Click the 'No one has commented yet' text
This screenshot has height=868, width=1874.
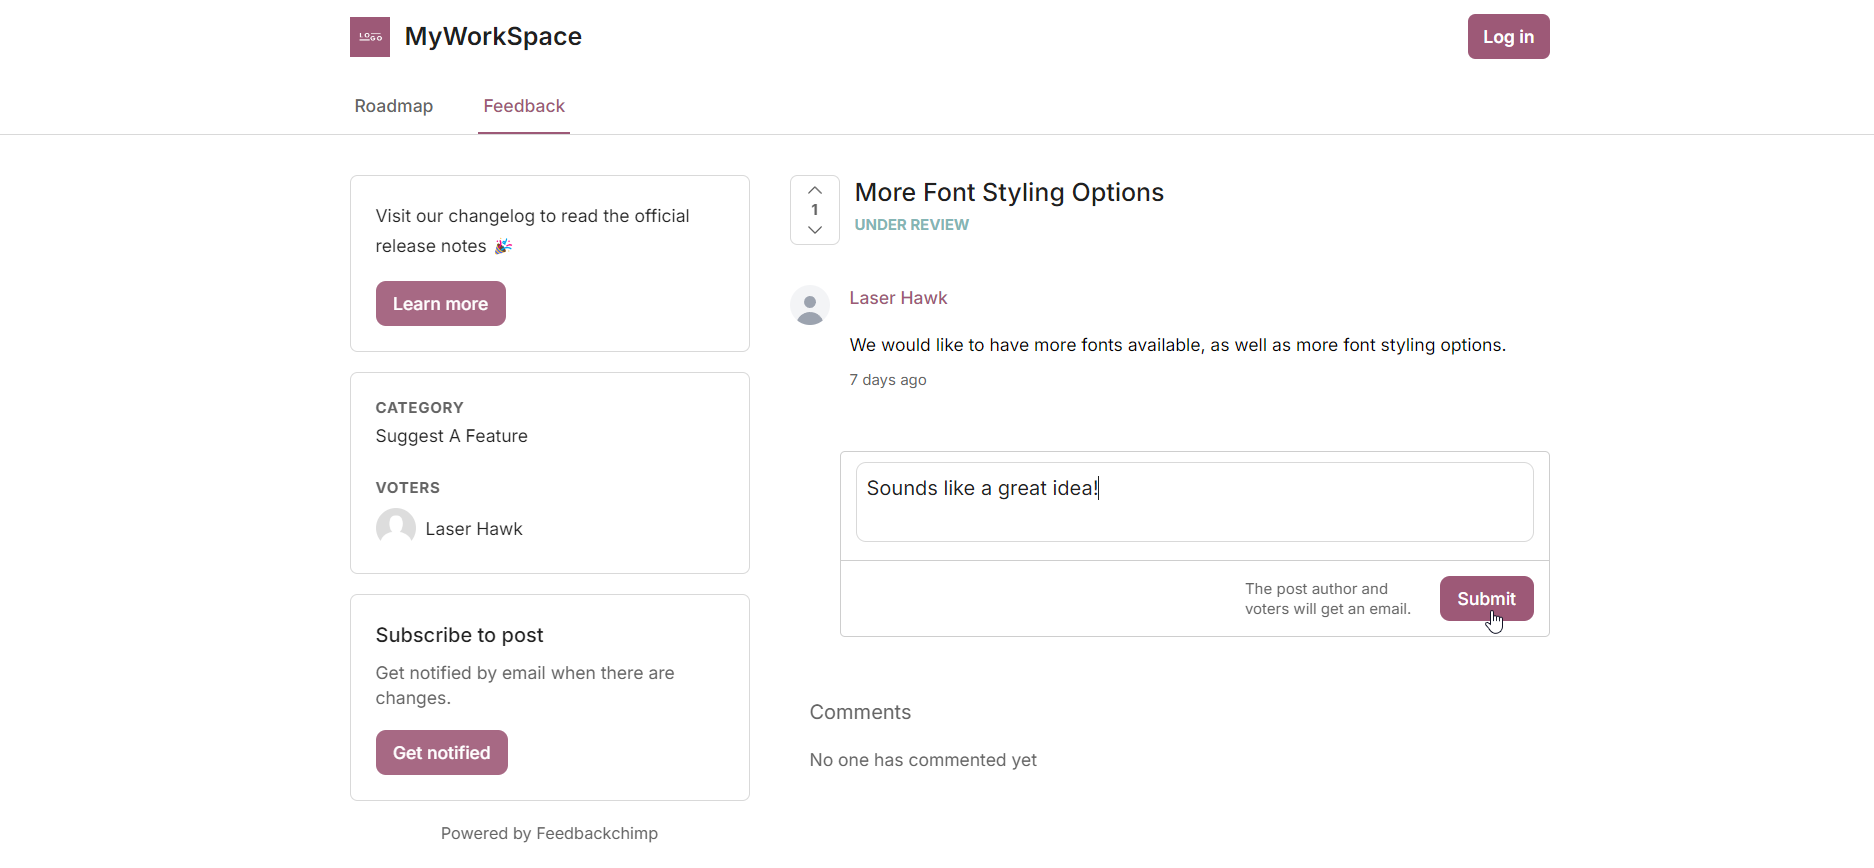(923, 760)
